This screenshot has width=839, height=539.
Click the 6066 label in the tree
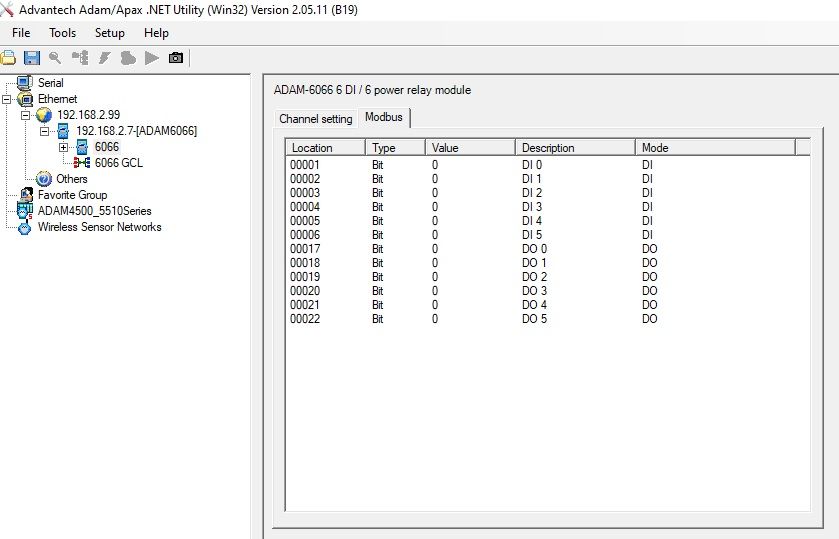tap(106, 147)
